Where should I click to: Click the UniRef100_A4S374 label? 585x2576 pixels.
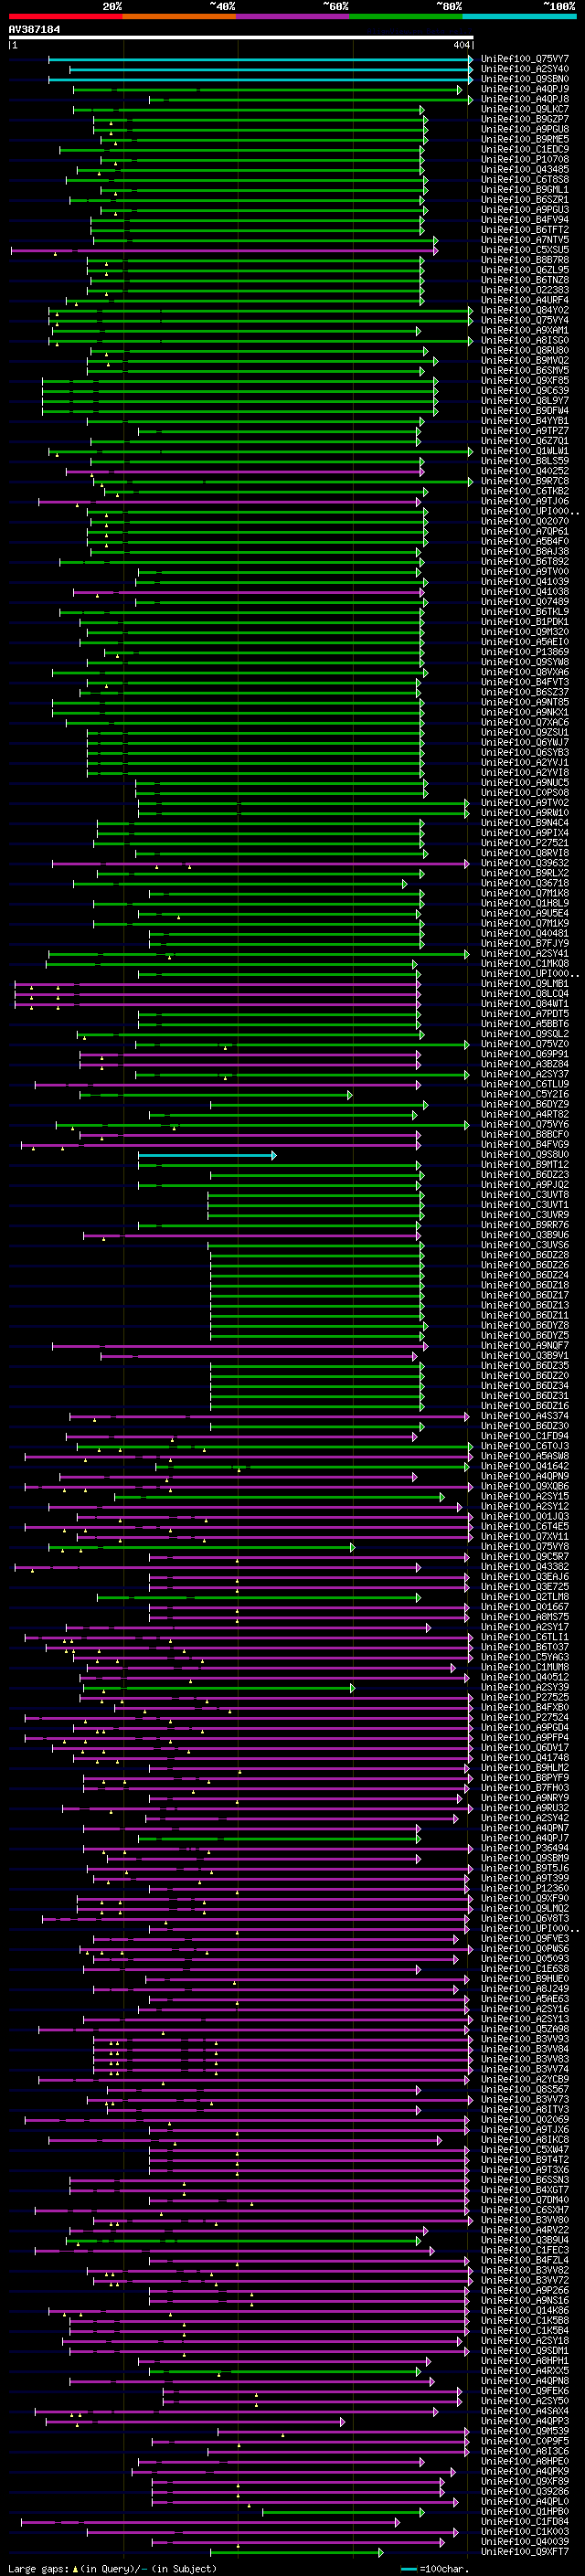tap(524, 1416)
